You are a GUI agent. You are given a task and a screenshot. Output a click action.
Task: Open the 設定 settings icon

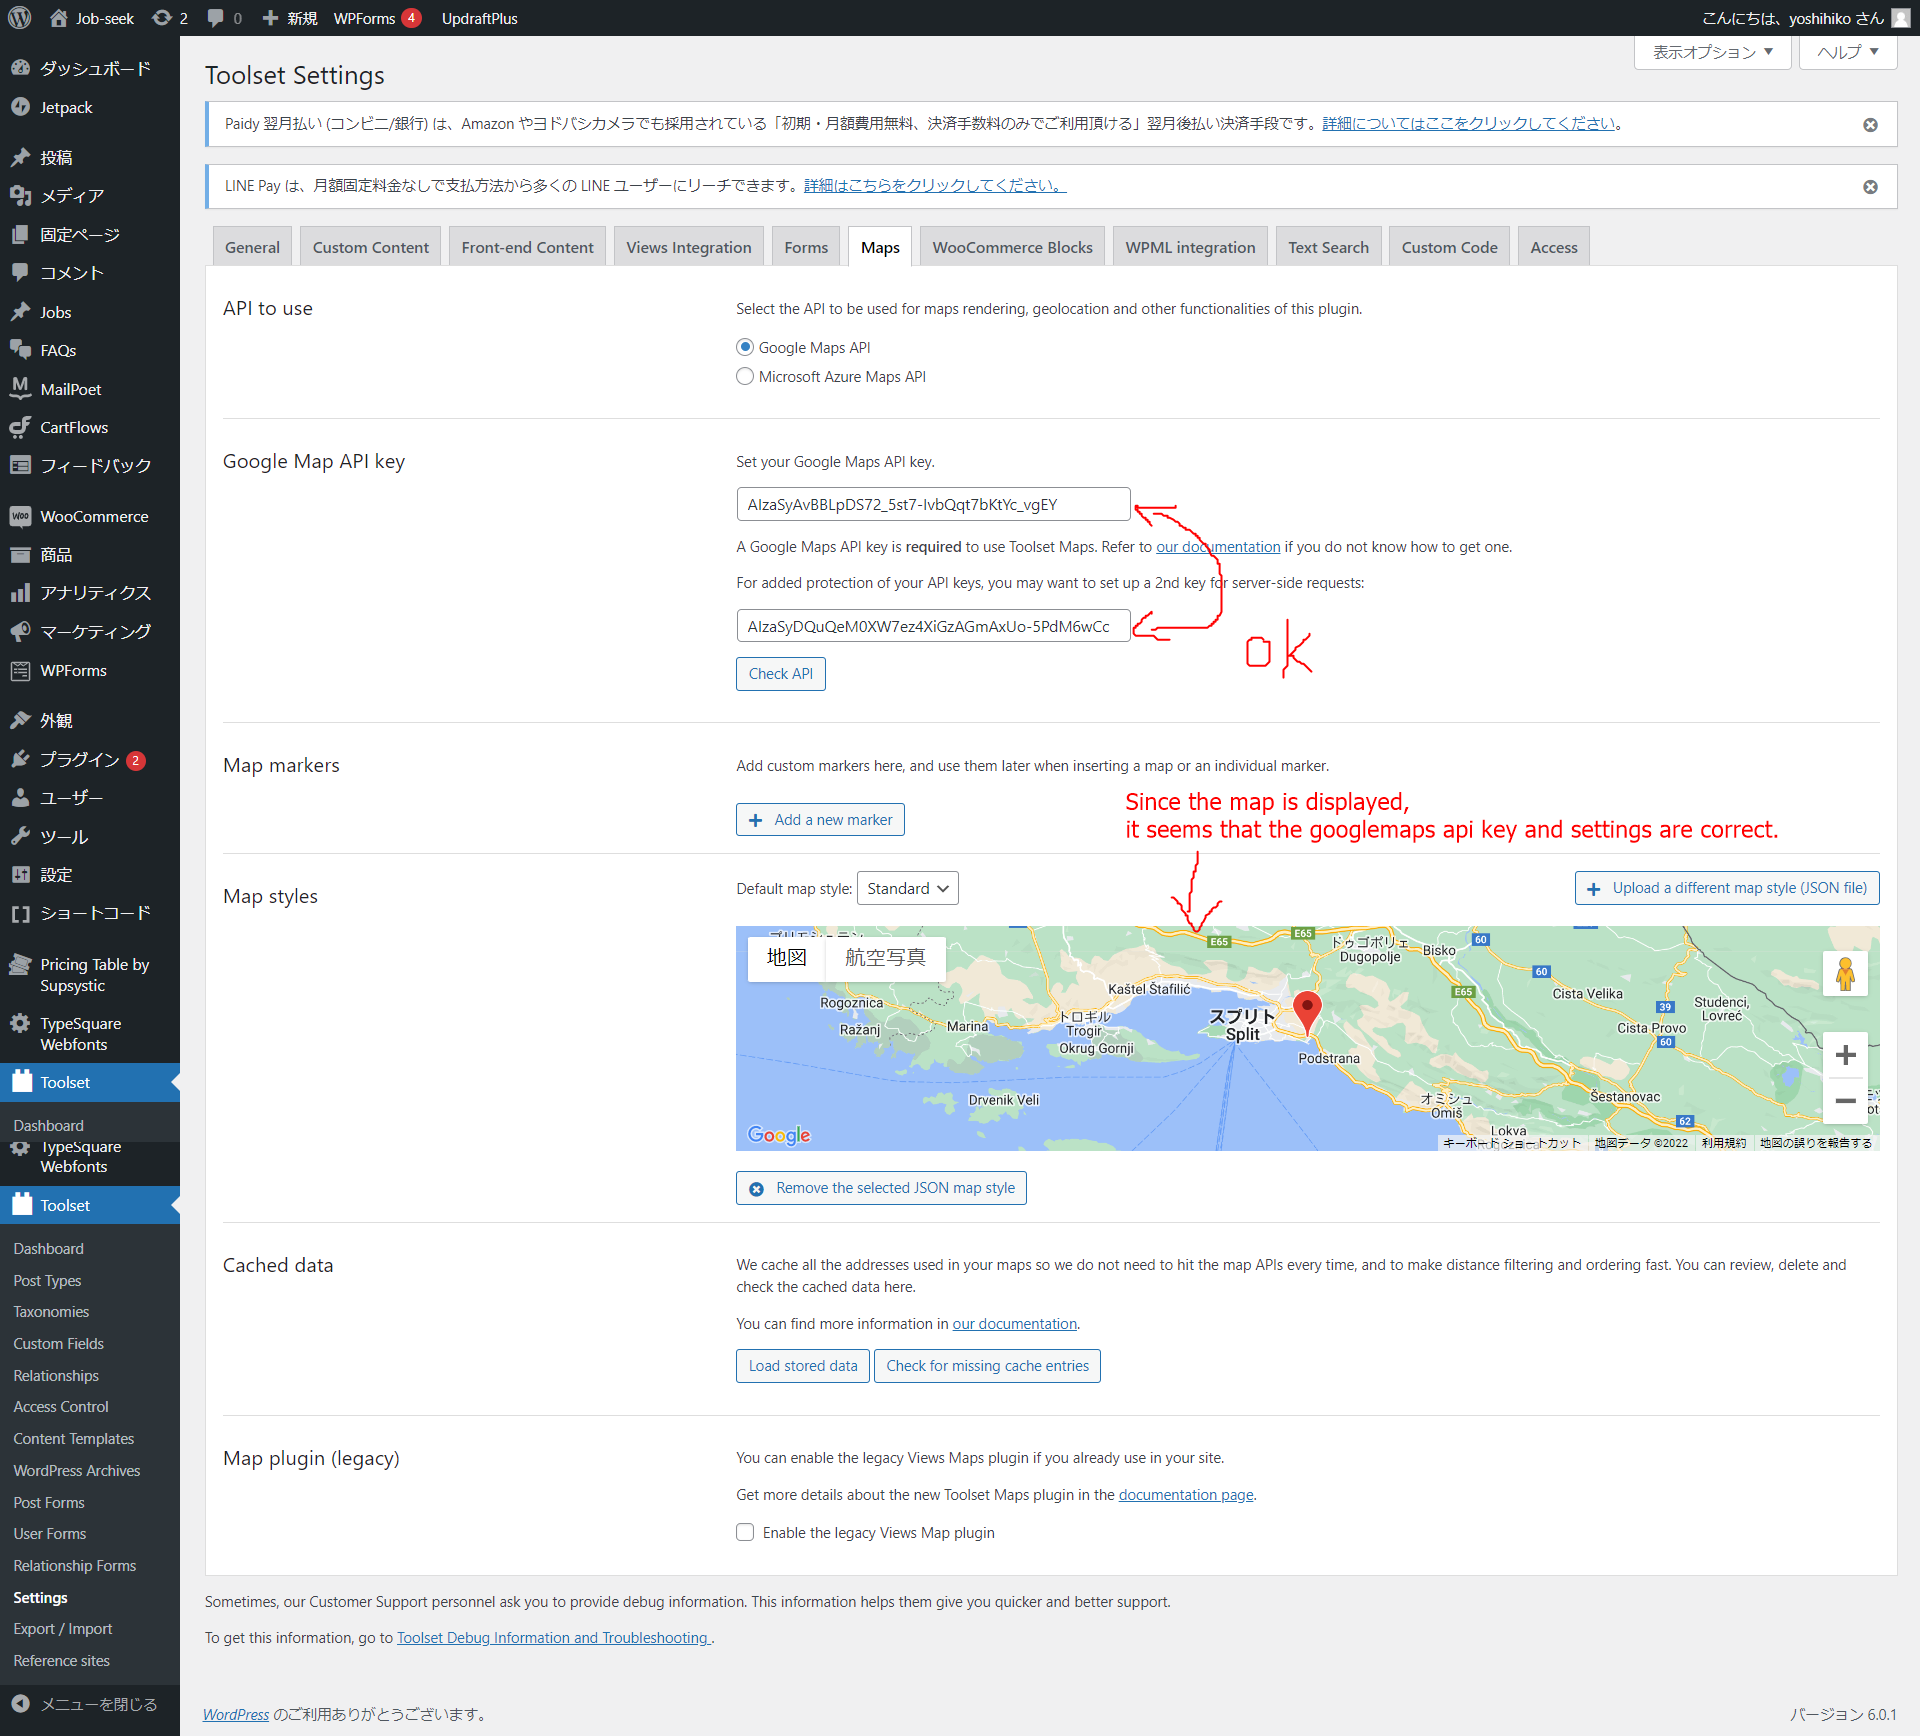point(20,874)
